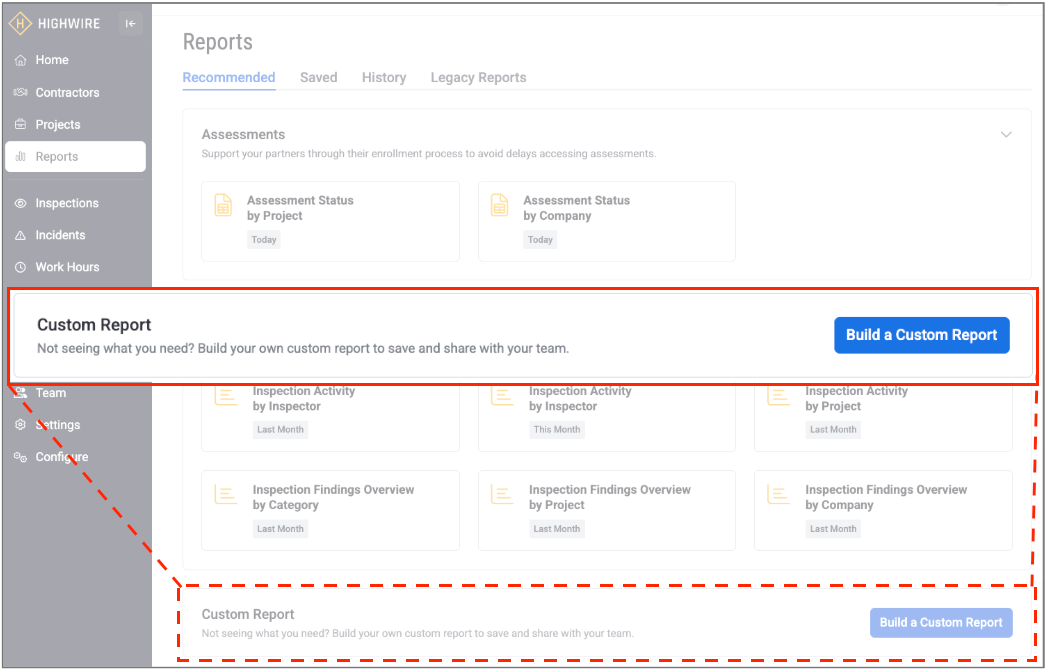Open Contractors via the handshake icon
Screen dimensions: 1047x670
21,92
